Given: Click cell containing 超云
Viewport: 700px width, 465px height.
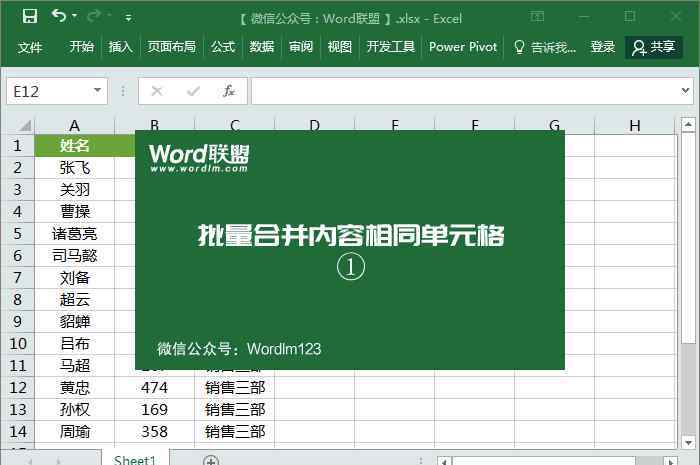Looking at the screenshot, I should 75,299.
